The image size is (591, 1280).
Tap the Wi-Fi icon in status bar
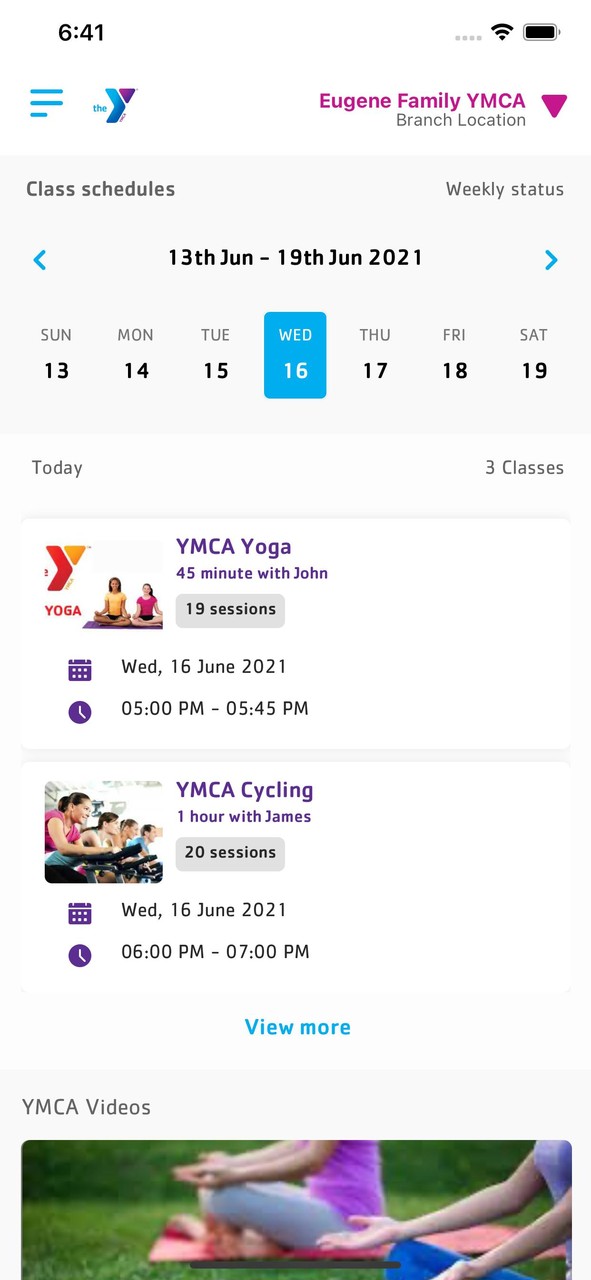(x=501, y=31)
